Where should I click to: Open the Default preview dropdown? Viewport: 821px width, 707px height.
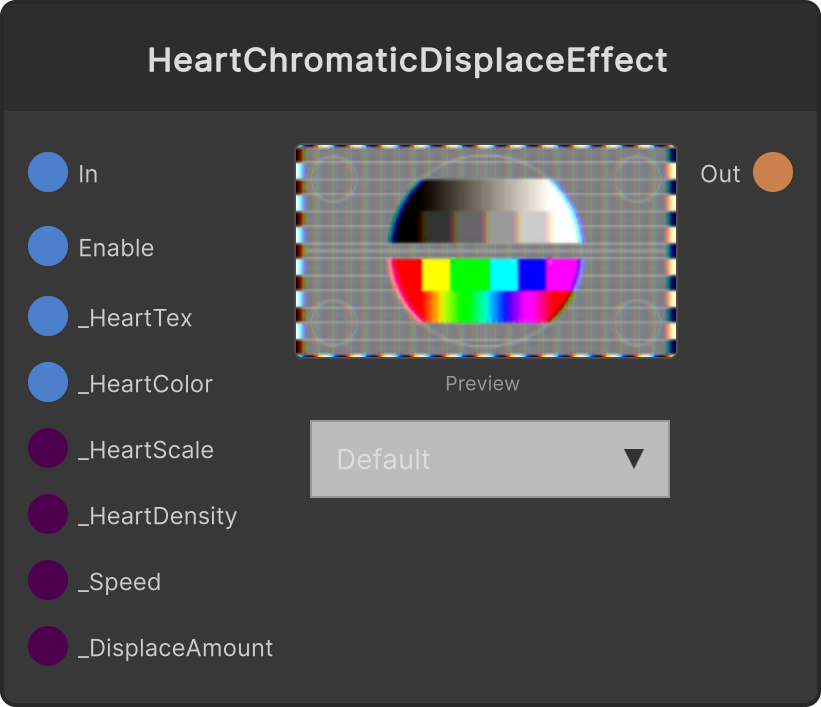490,459
